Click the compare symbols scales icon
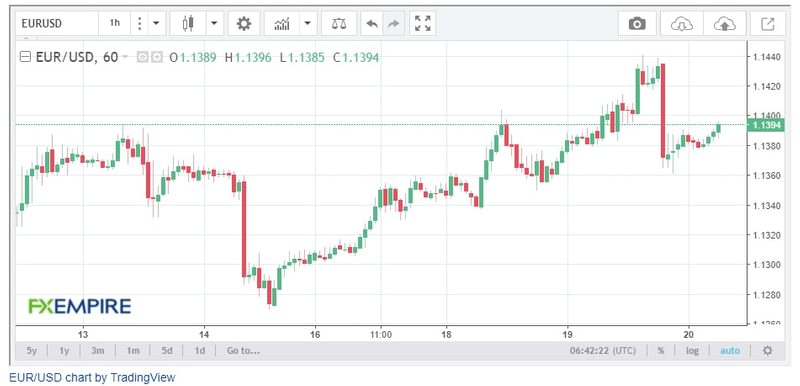This screenshot has height=386, width=800. pyautogui.click(x=338, y=23)
